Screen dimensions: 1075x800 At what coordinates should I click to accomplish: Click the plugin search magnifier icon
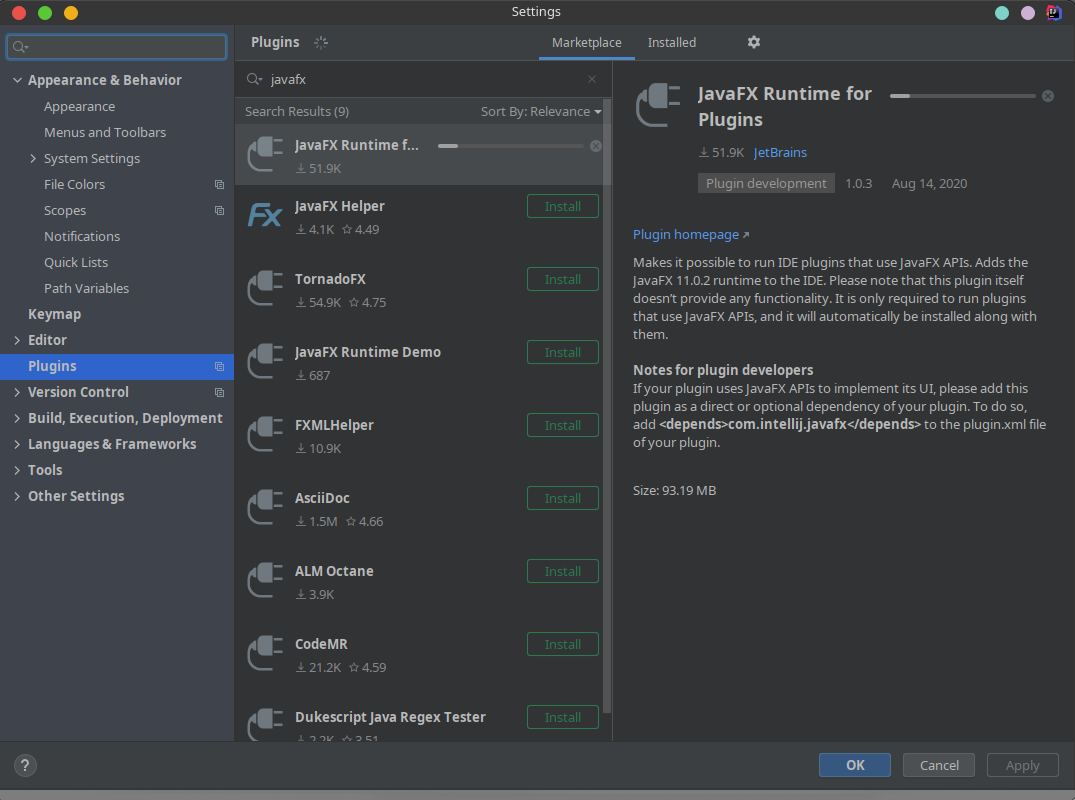tap(254, 80)
